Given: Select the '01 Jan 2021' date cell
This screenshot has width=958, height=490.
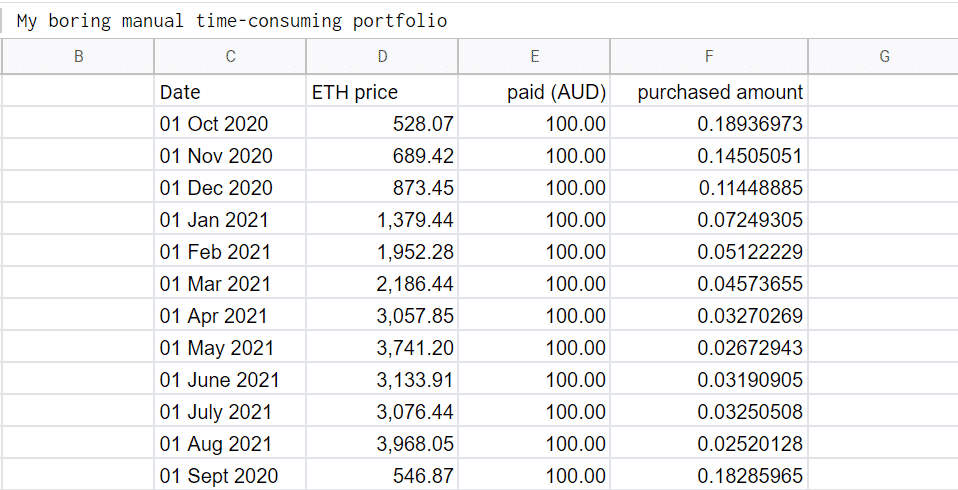Looking at the screenshot, I should click(x=230, y=220).
